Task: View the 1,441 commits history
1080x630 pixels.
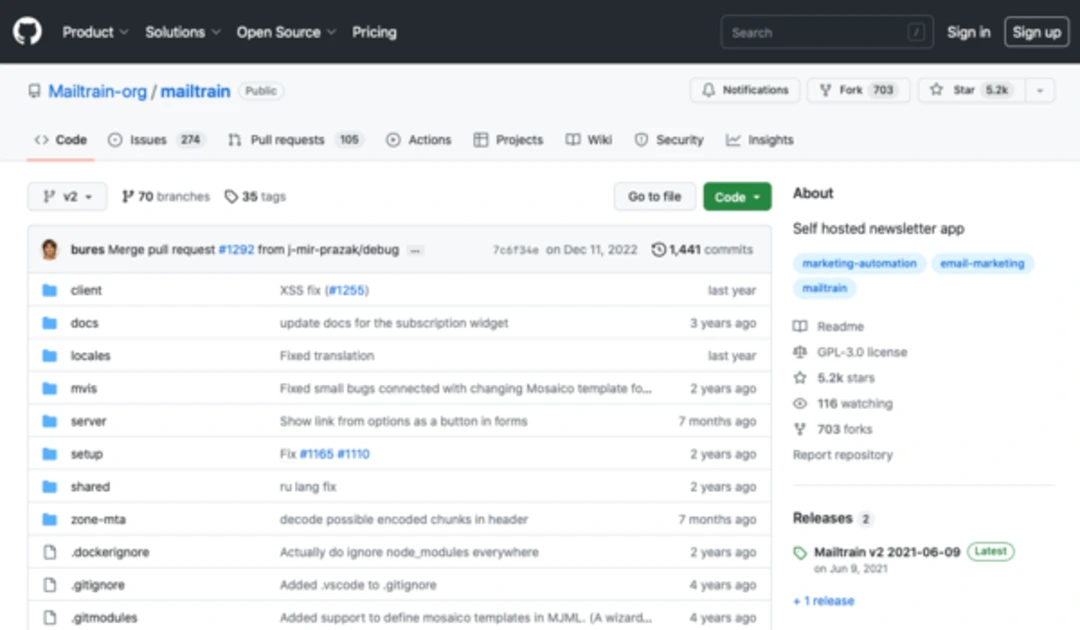Action: point(702,249)
